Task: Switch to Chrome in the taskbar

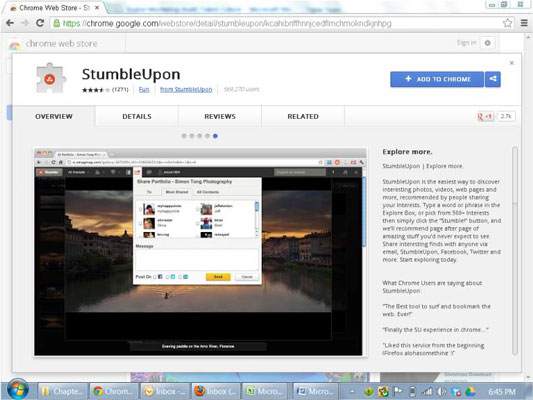Action: click(114, 391)
